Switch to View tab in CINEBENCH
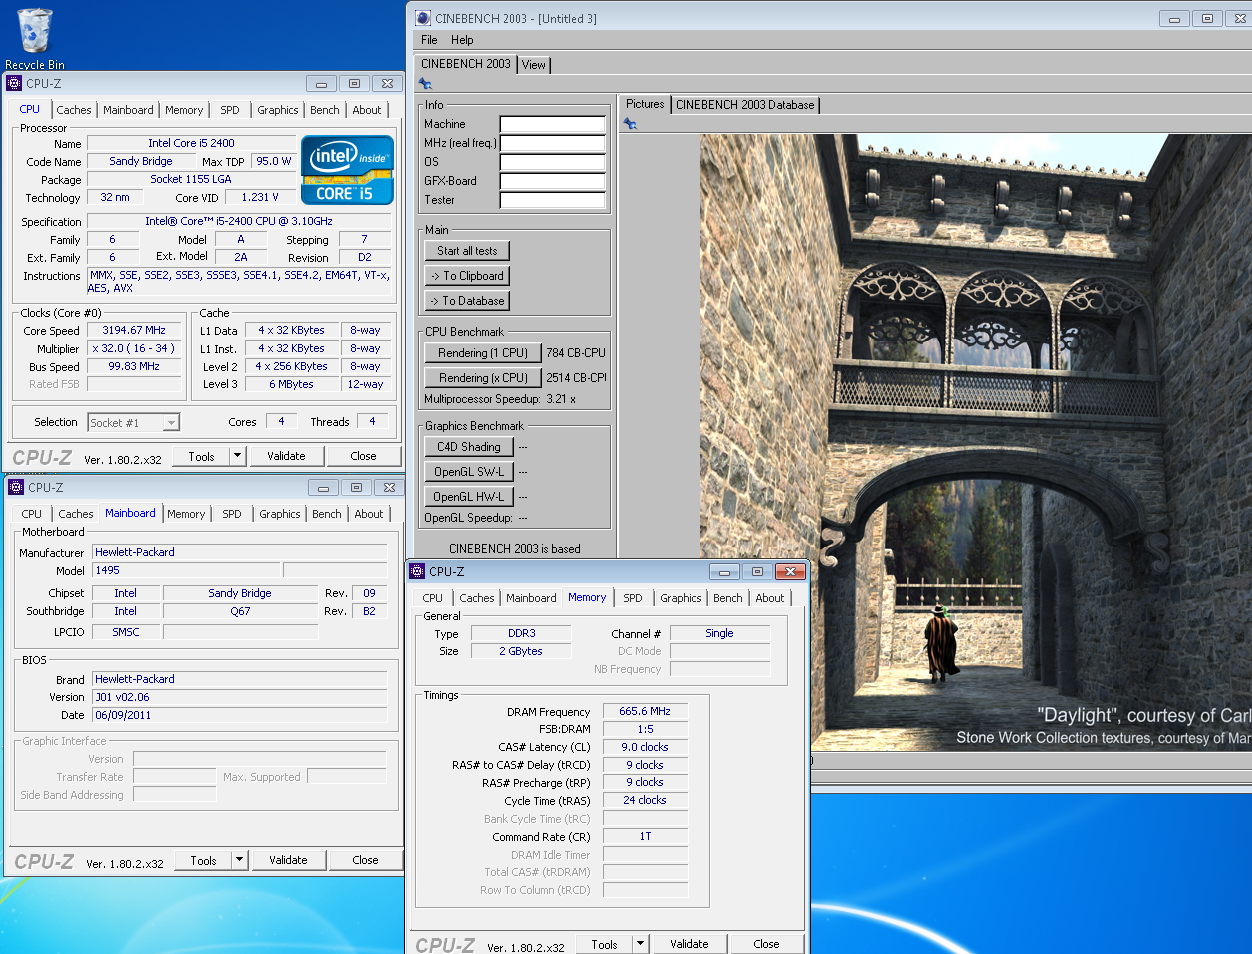The height and width of the screenshot is (954, 1252). click(534, 65)
